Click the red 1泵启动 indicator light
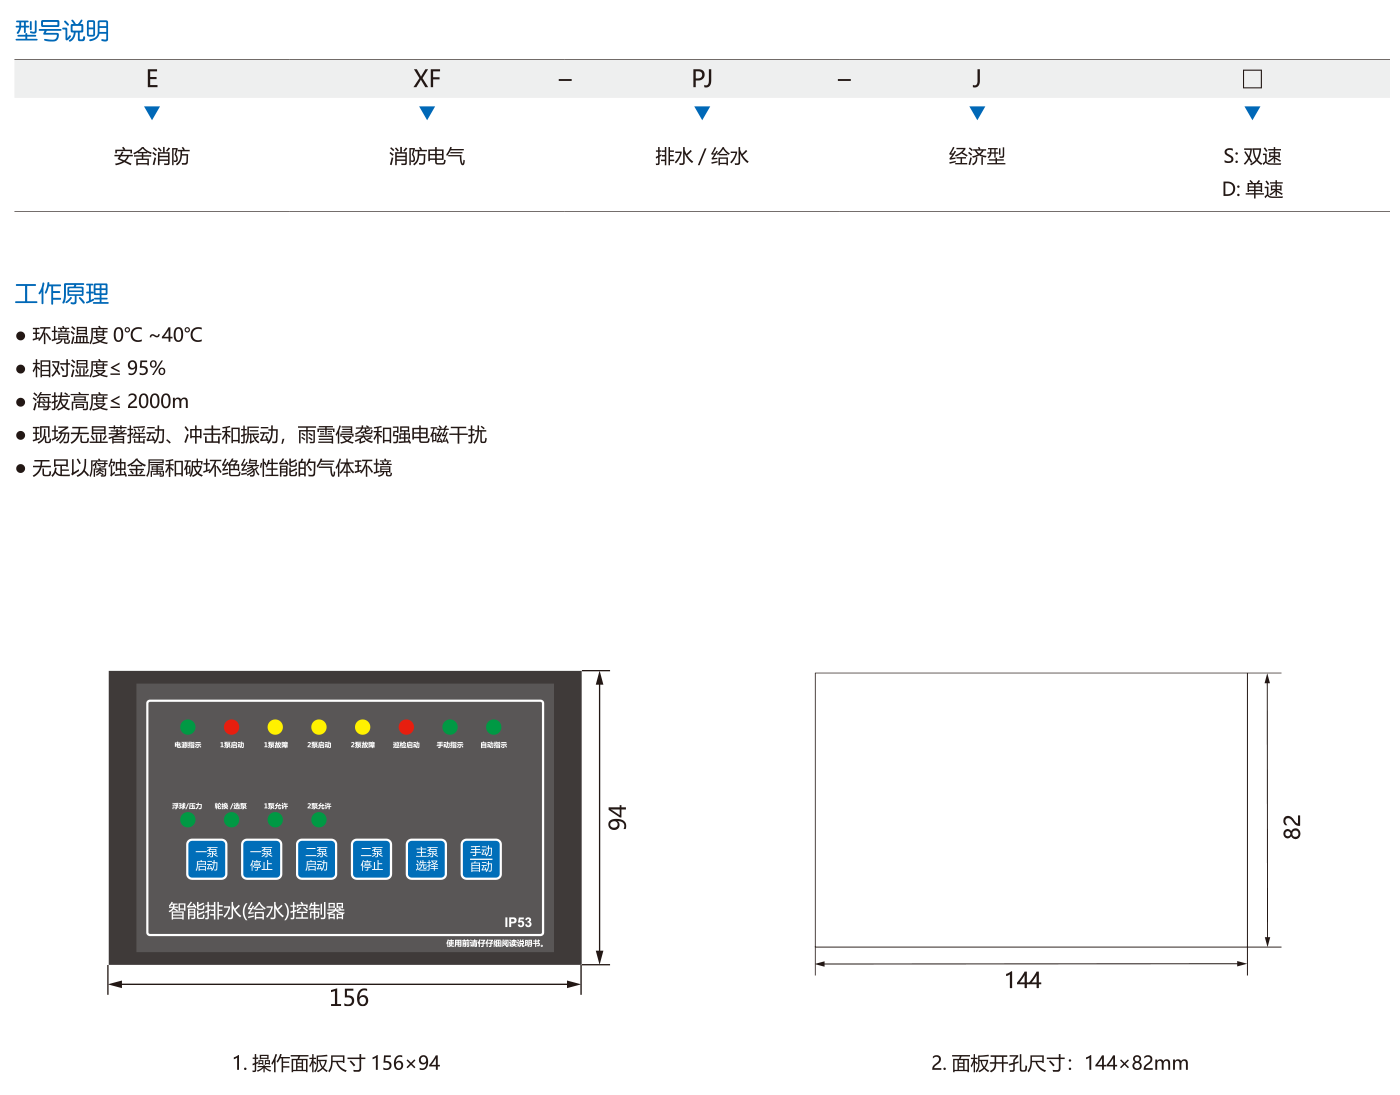This screenshot has height=1095, width=1400. pyautogui.click(x=232, y=727)
